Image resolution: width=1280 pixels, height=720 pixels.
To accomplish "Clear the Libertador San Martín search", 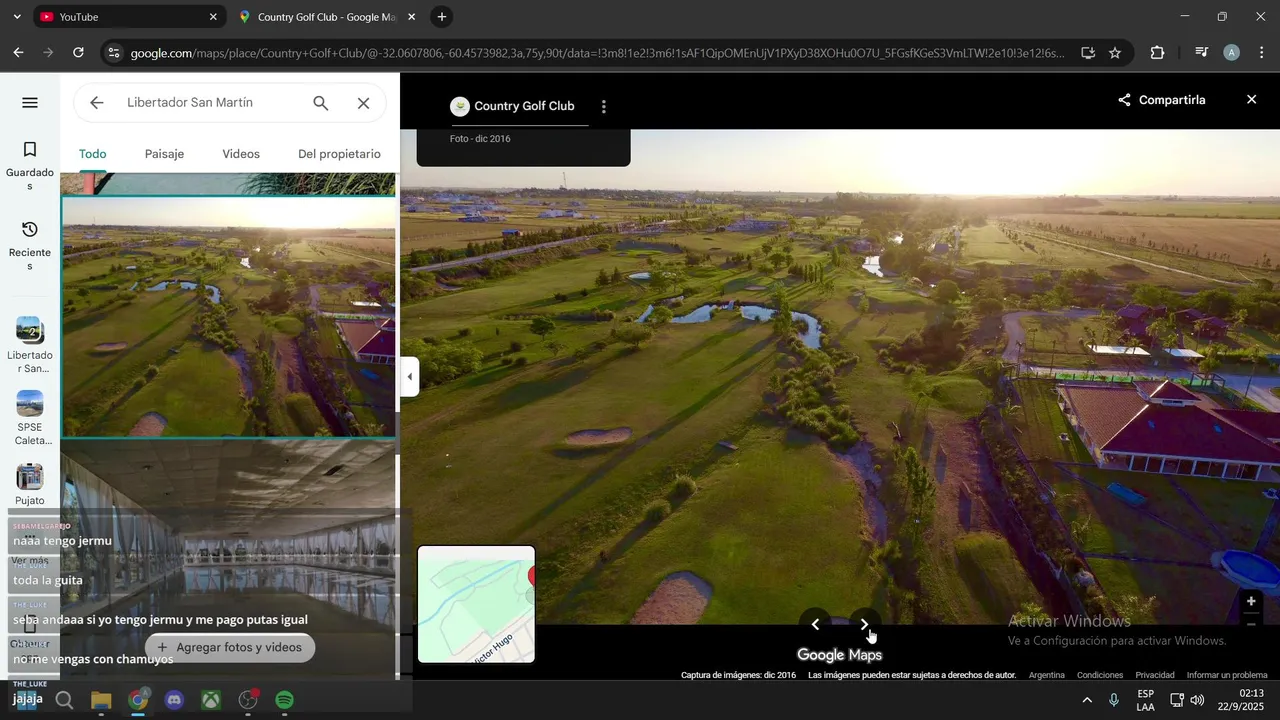I will pyautogui.click(x=364, y=103).
